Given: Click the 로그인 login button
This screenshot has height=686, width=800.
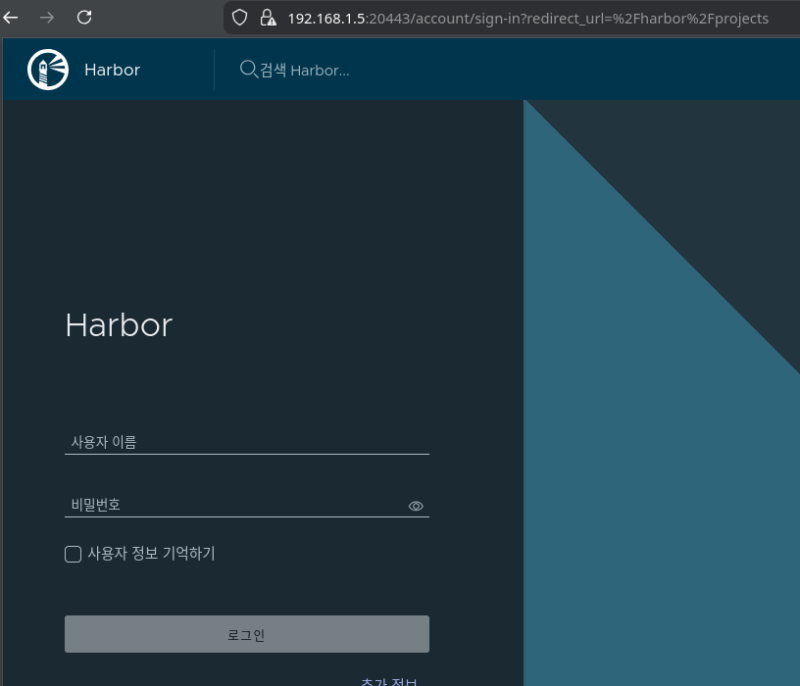Looking at the screenshot, I should (x=247, y=634).
